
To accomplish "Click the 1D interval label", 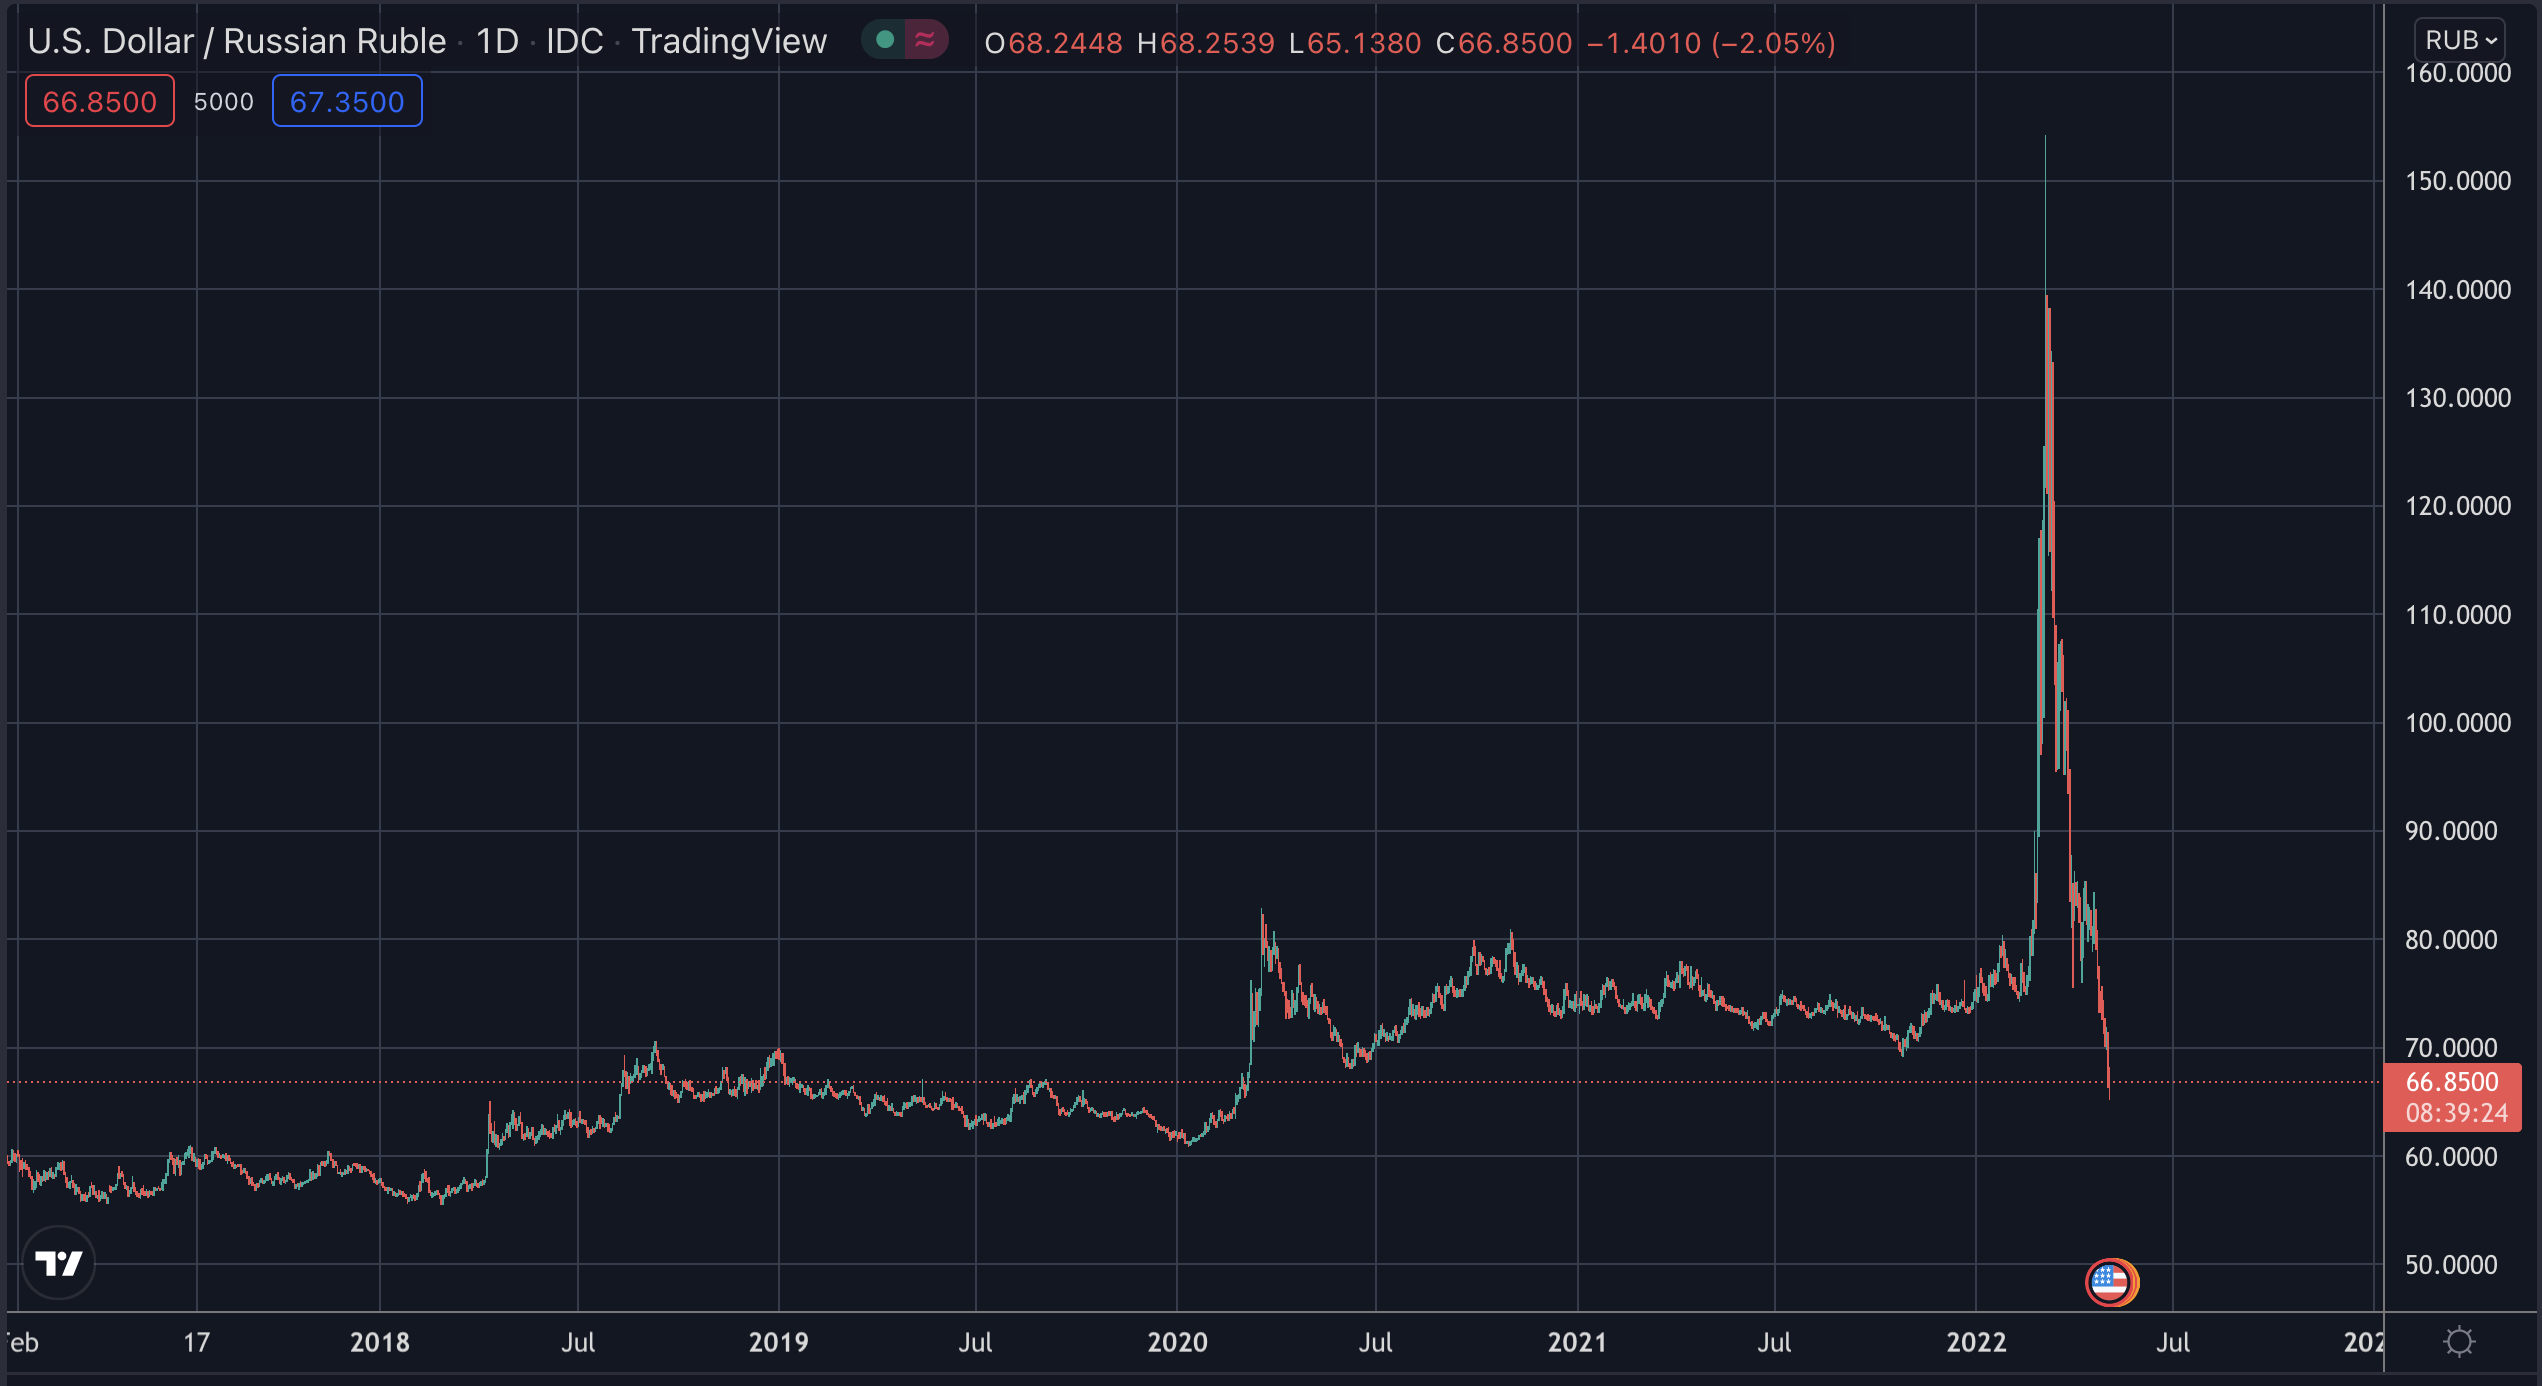I will tap(497, 42).
